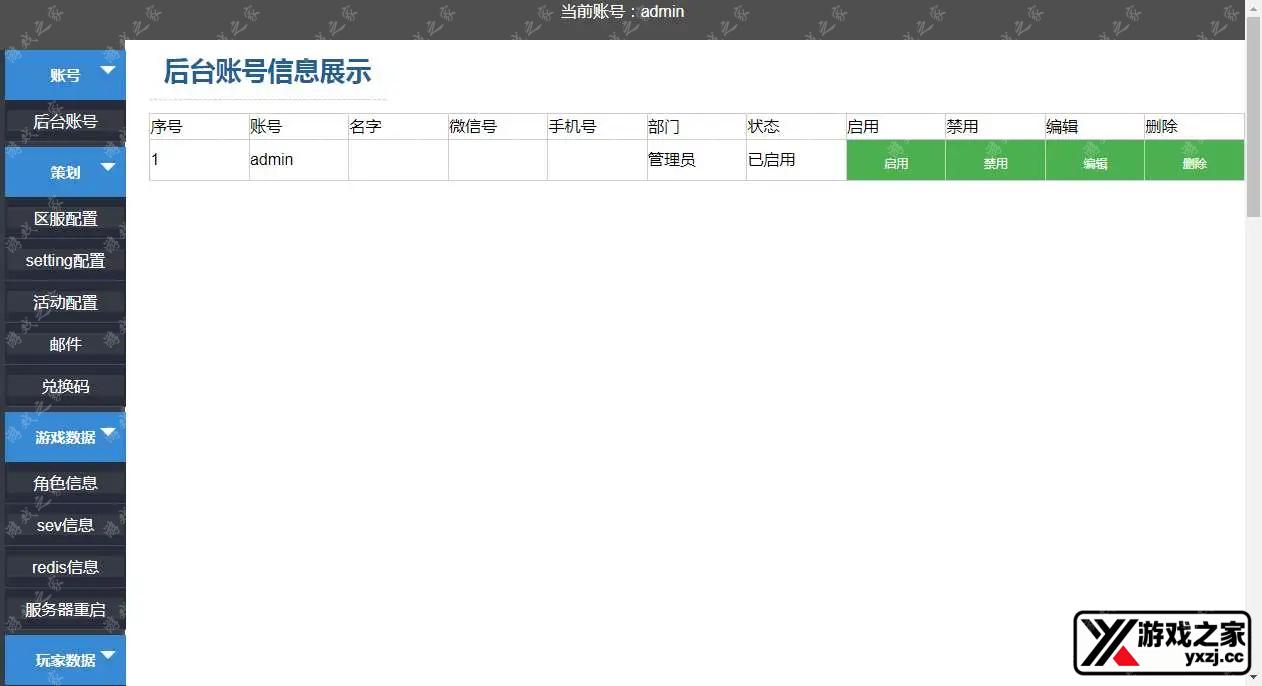Select redis信息 in the sidebar
The width and height of the screenshot is (1262, 686).
[66, 568]
